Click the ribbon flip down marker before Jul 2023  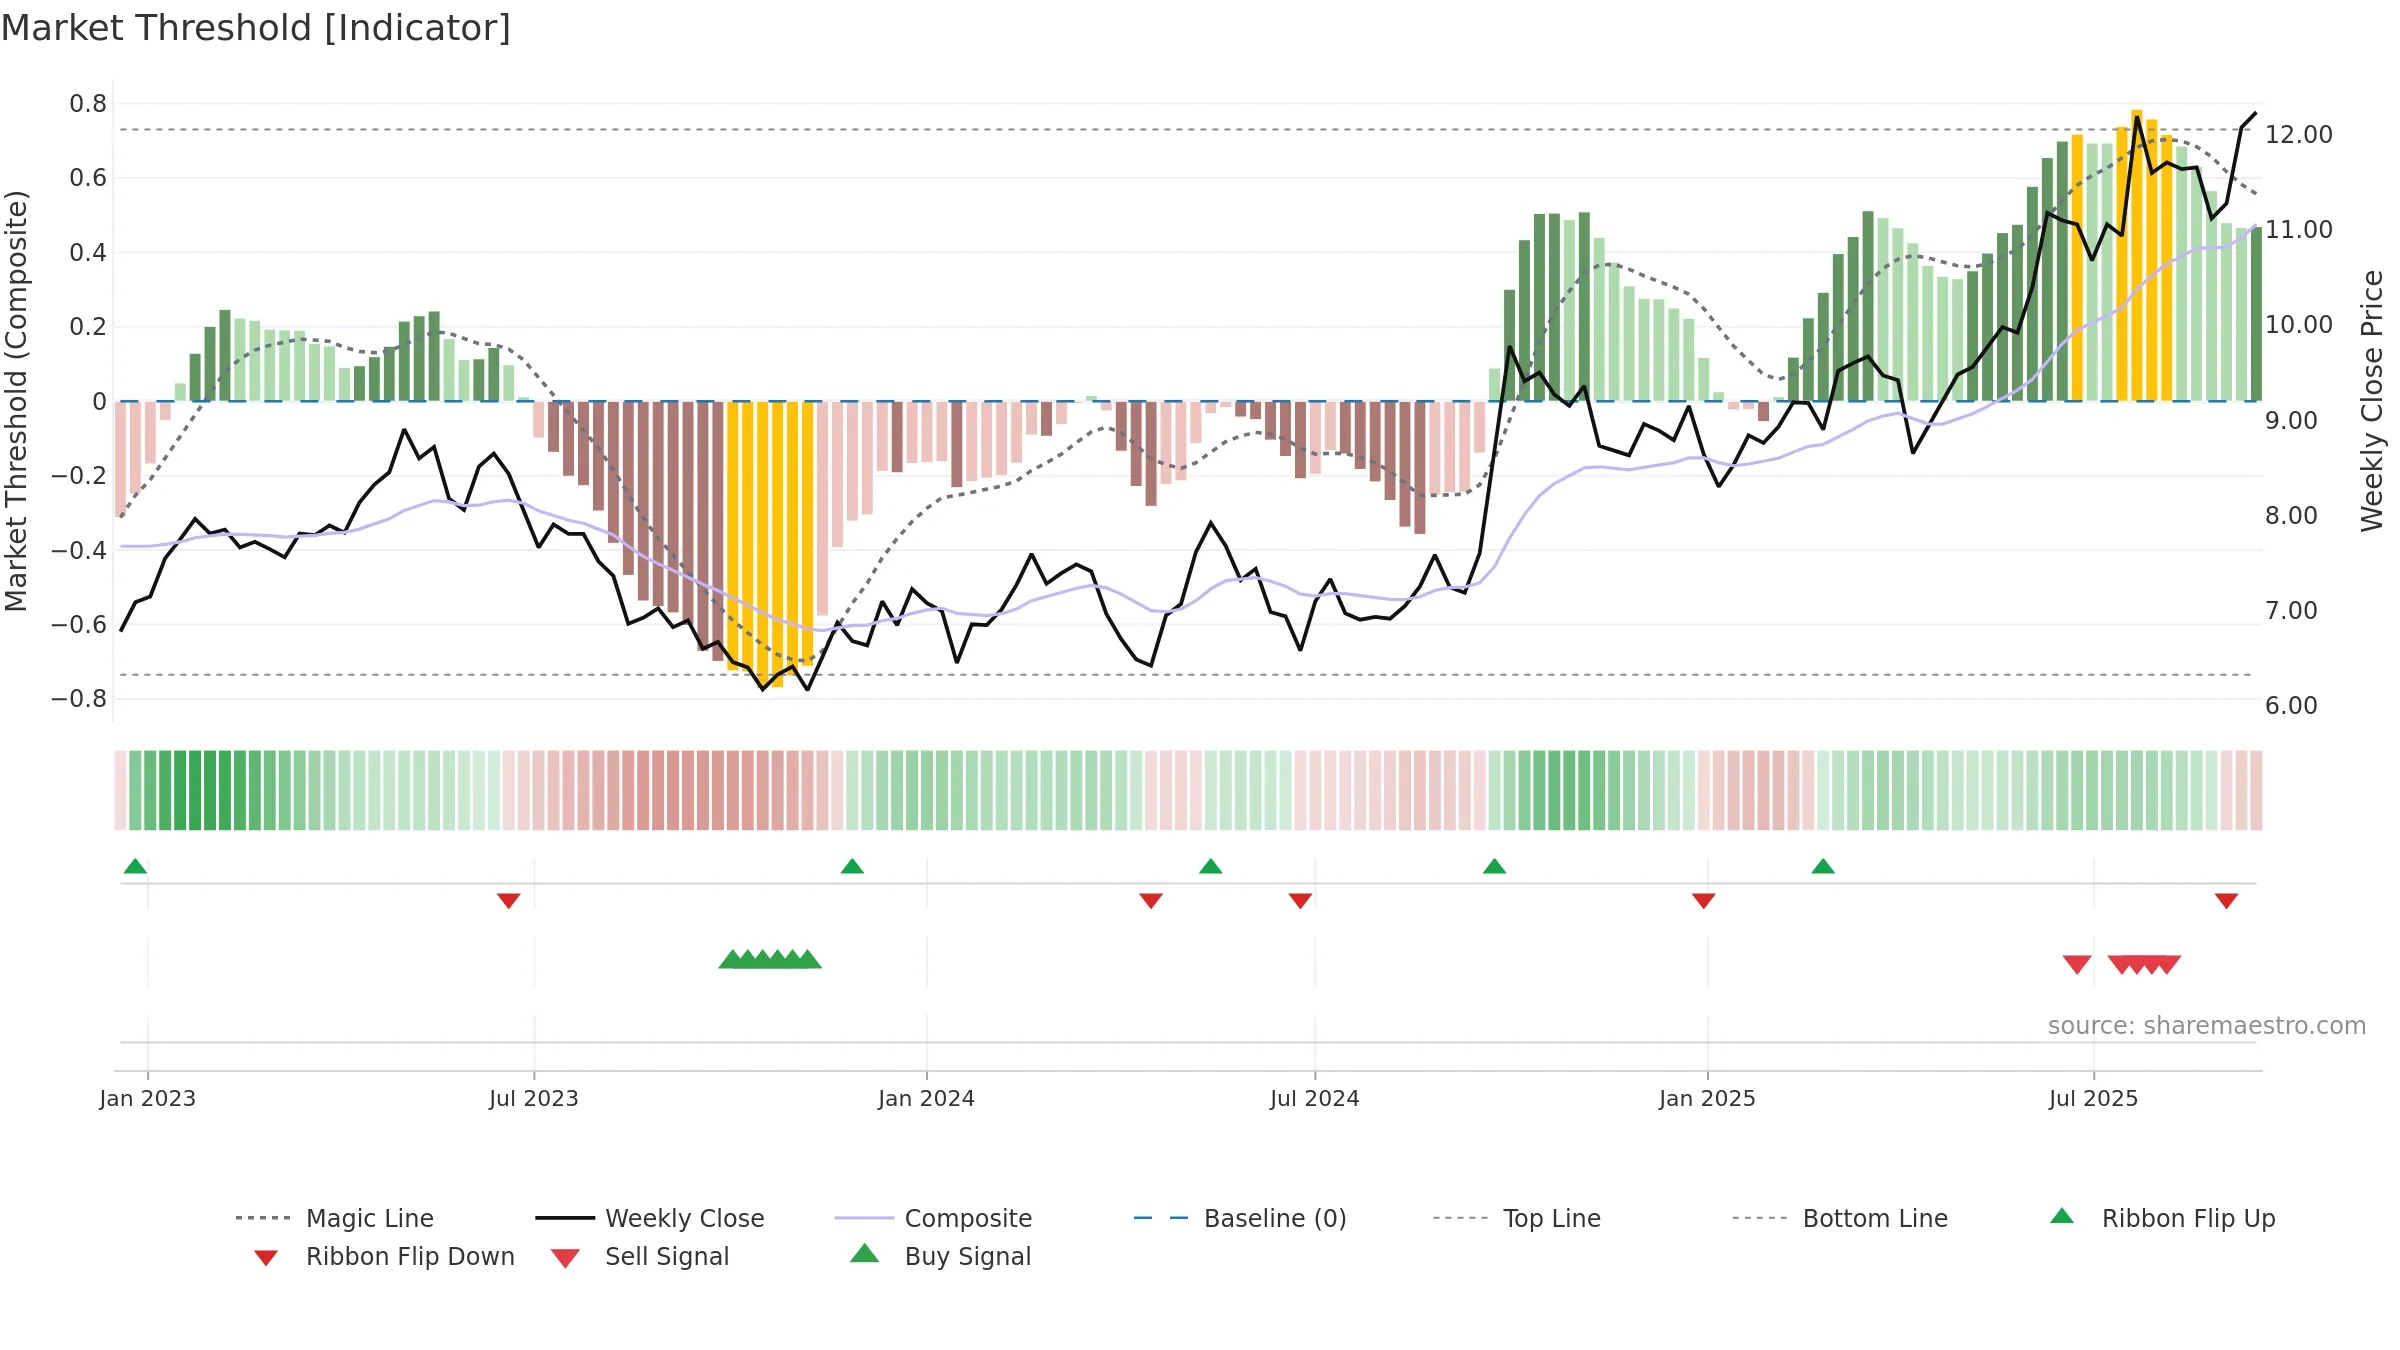509,901
